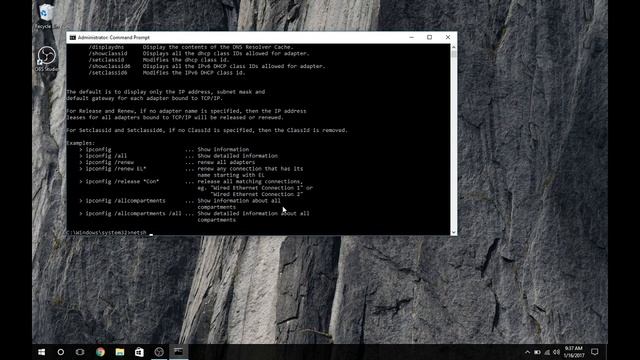The height and width of the screenshot is (360, 640).
Task: Click the console scrollbar up arrow
Action: point(453,47)
